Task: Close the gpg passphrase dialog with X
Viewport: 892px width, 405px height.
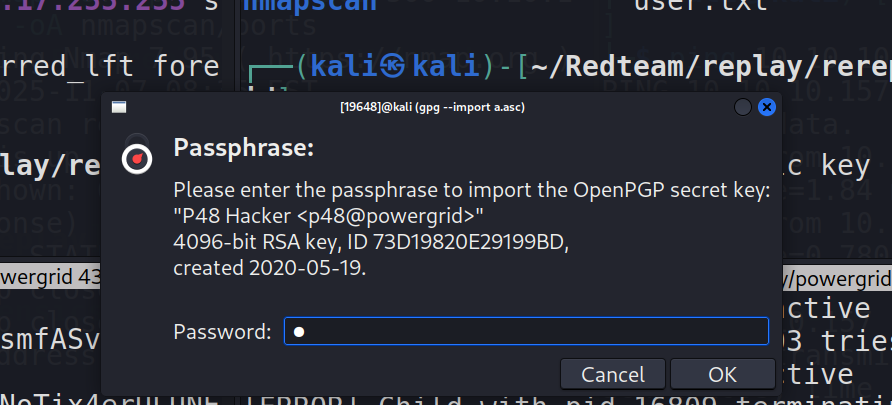Action: pyautogui.click(x=767, y=106)
